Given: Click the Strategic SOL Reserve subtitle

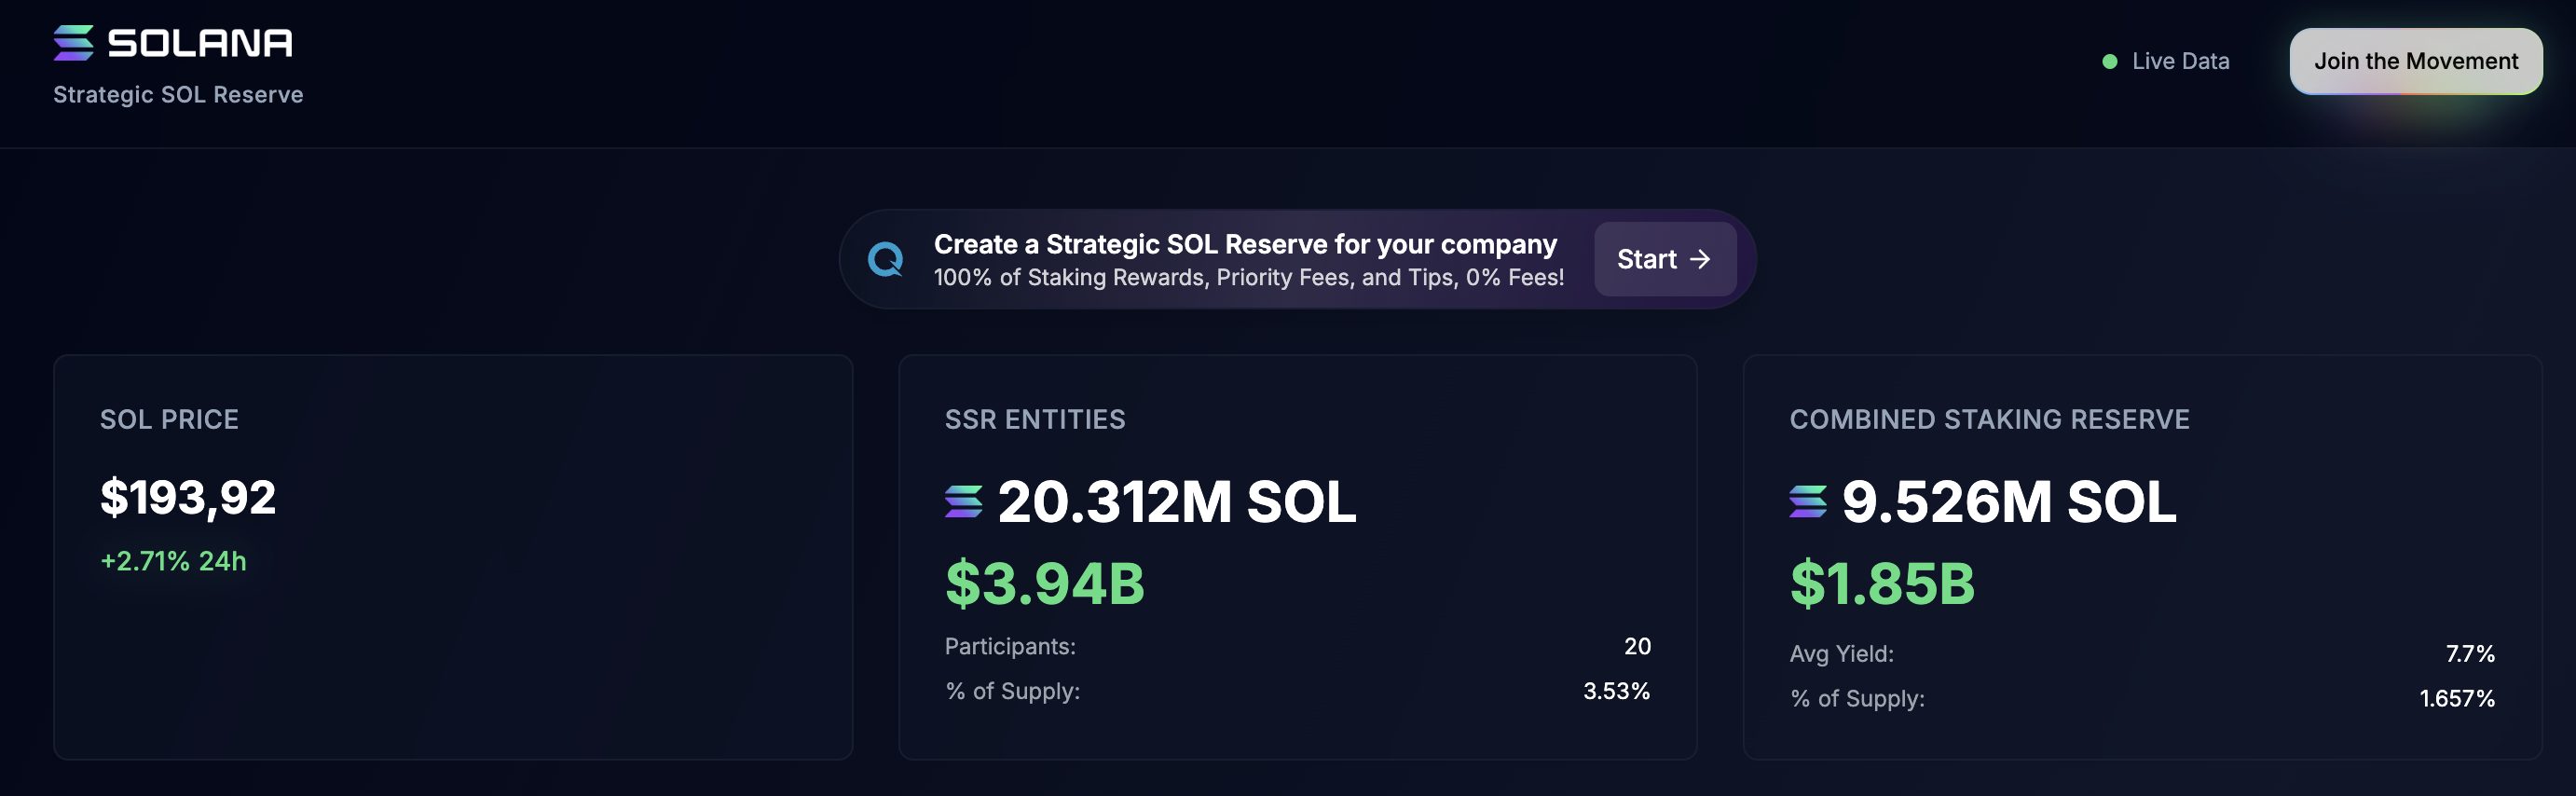Looking at the screenshot, I should tap(178, 95).
